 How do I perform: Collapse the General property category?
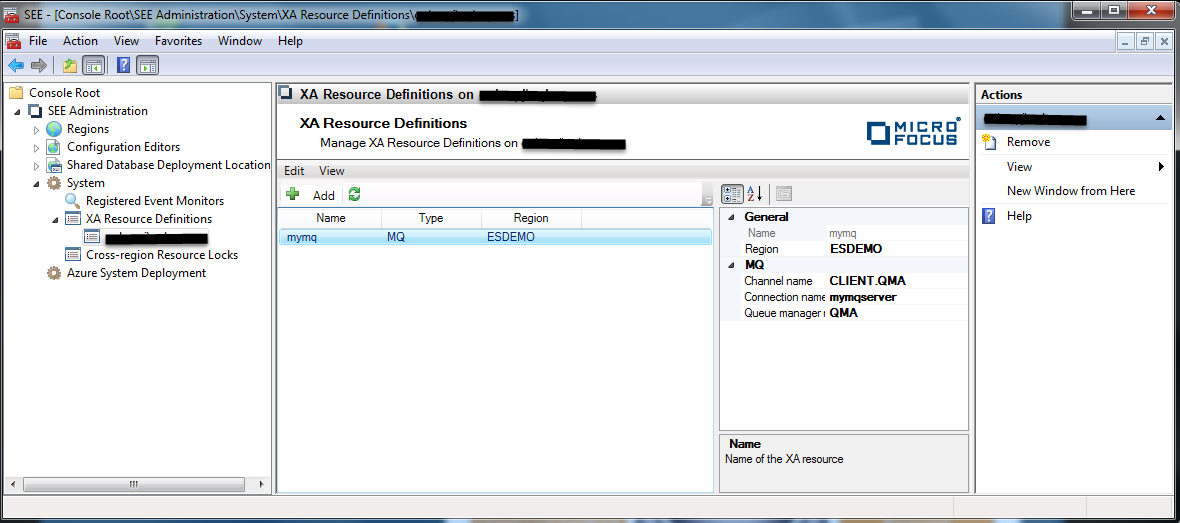730,217
